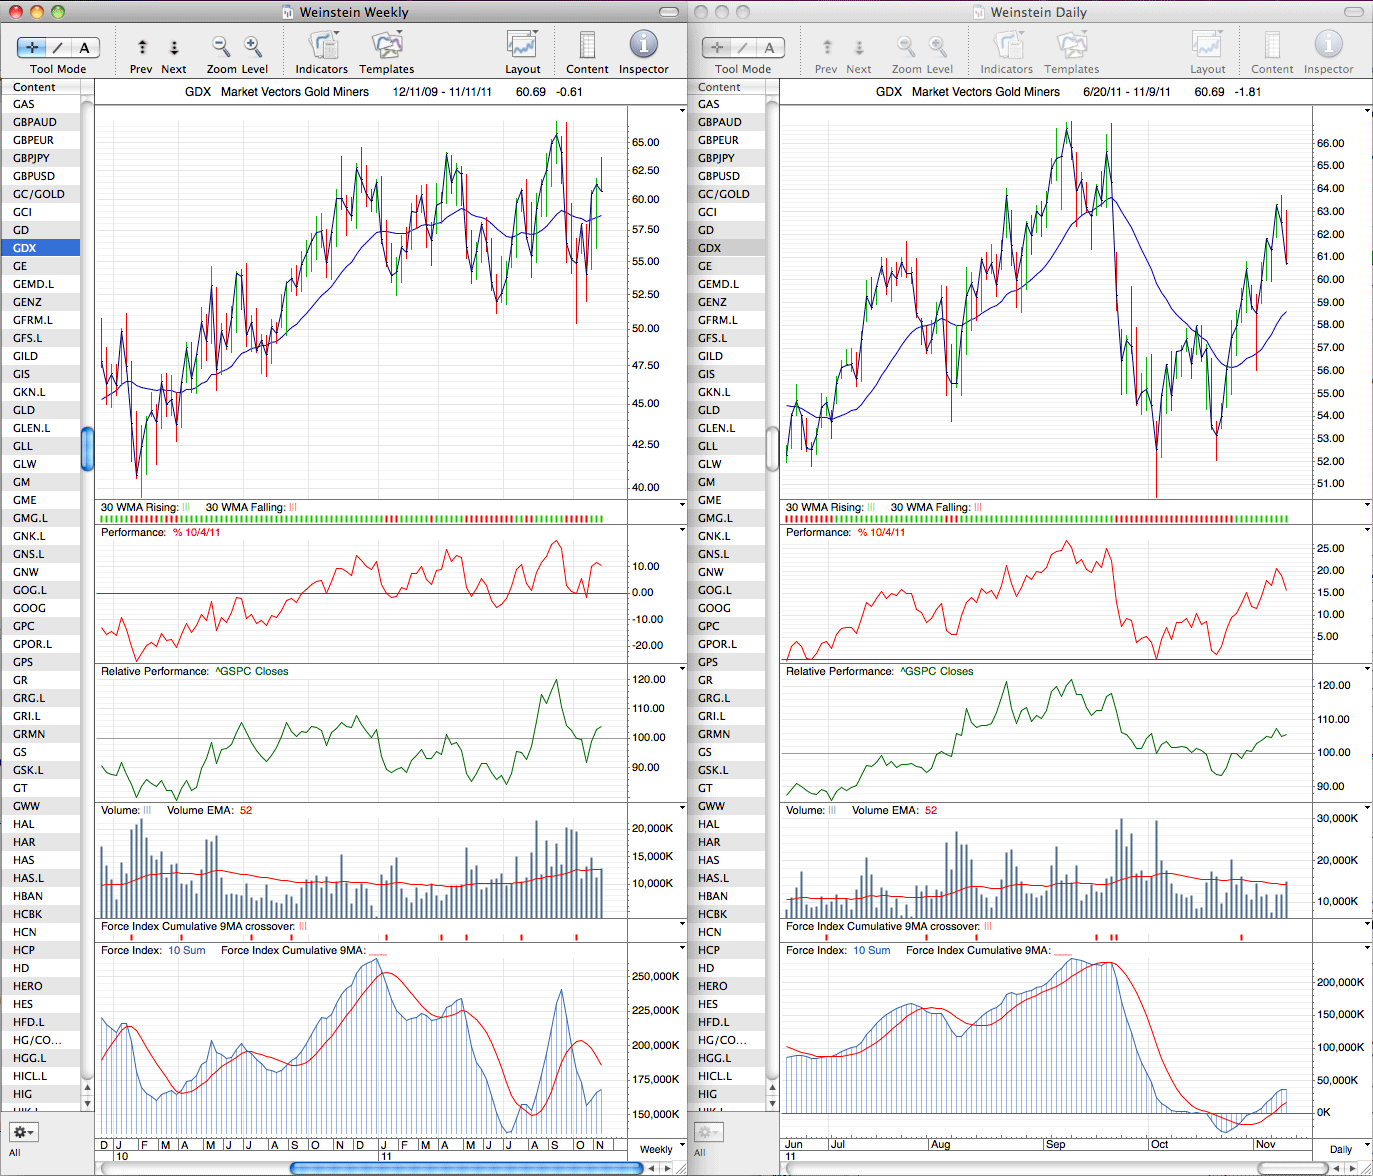Viewport: 1373px width, 1176px height.
Task: Select the line drawing tool mode
Action: click(58, 47)
